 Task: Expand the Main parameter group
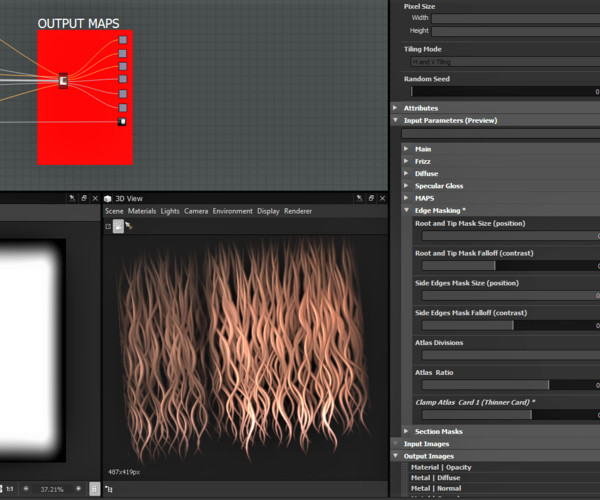pos(406,149)
